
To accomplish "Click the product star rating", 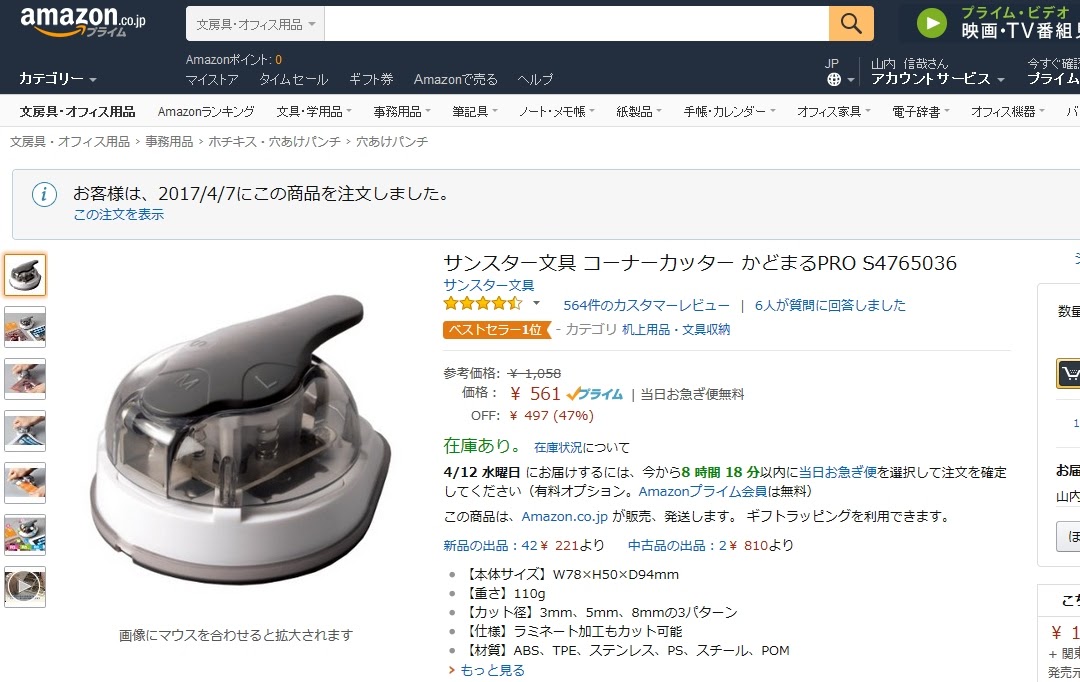I will point(482,303).
